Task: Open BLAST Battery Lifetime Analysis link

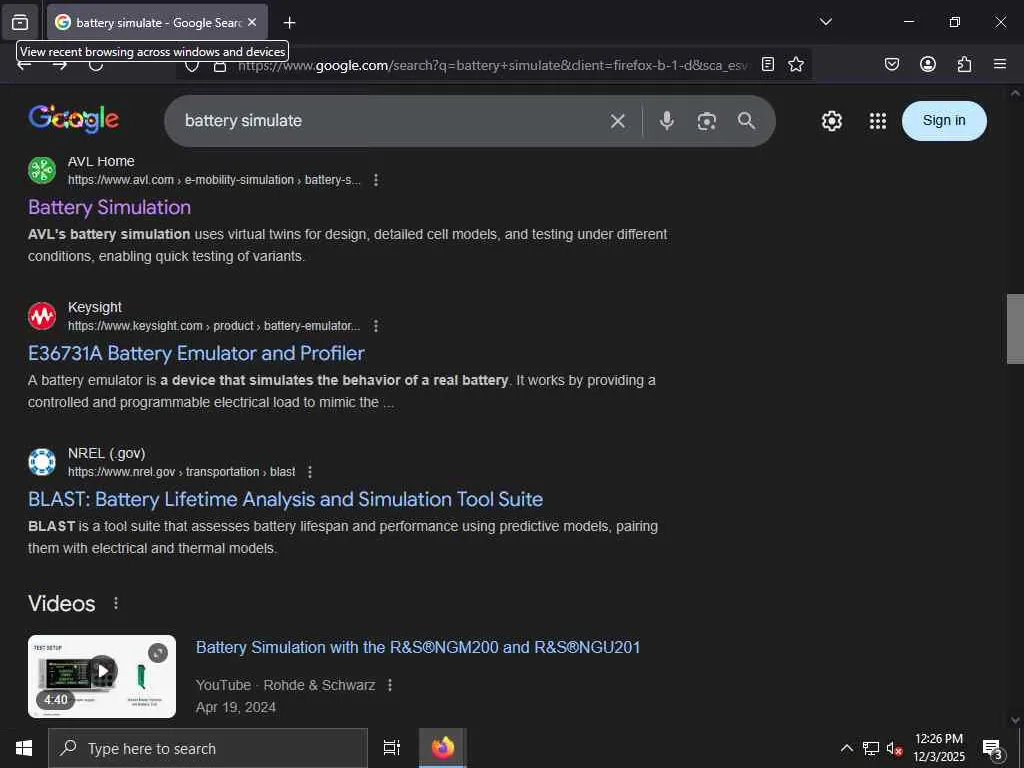Action: [x=285, y=499]
